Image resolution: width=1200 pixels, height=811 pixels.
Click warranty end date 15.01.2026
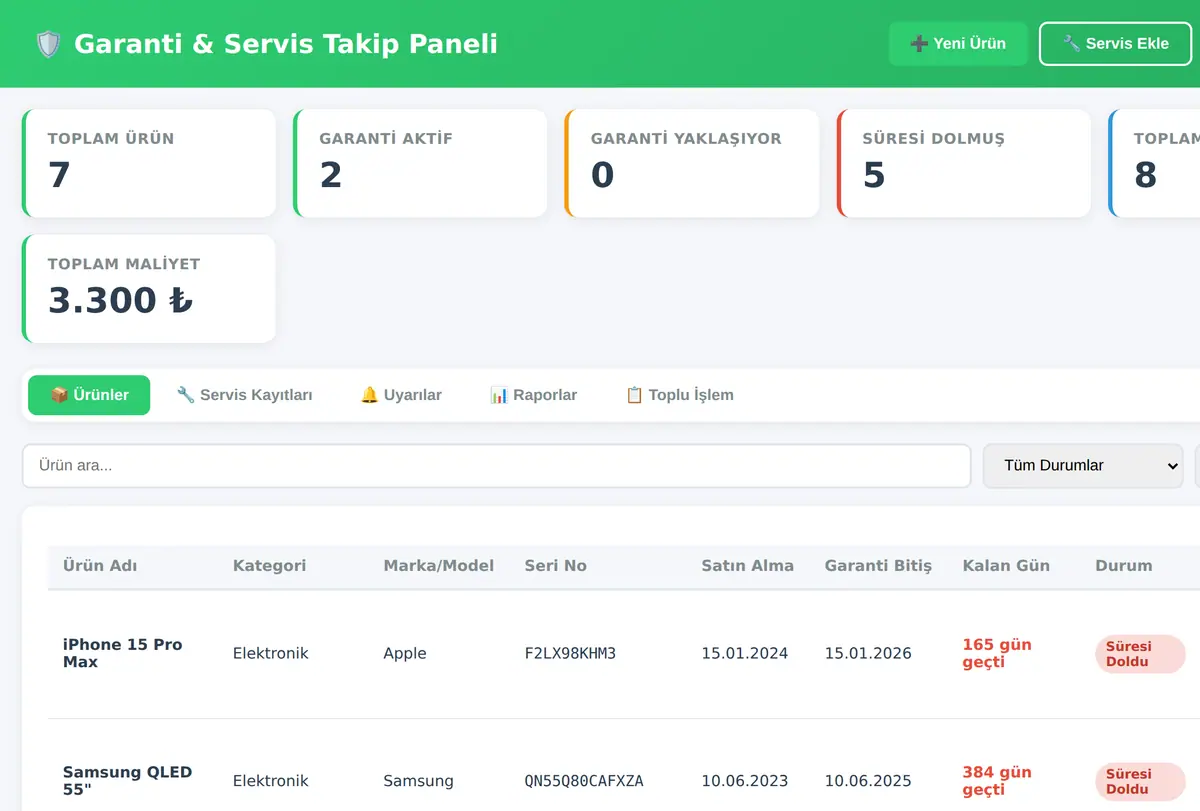[x=868, y=654]
